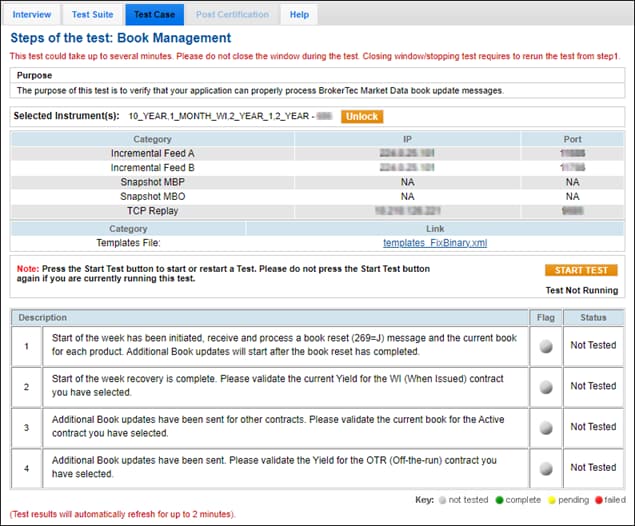635x526 pixels.
Task: Click the Unlock button beside selected instruments
Action: (361, 117)
